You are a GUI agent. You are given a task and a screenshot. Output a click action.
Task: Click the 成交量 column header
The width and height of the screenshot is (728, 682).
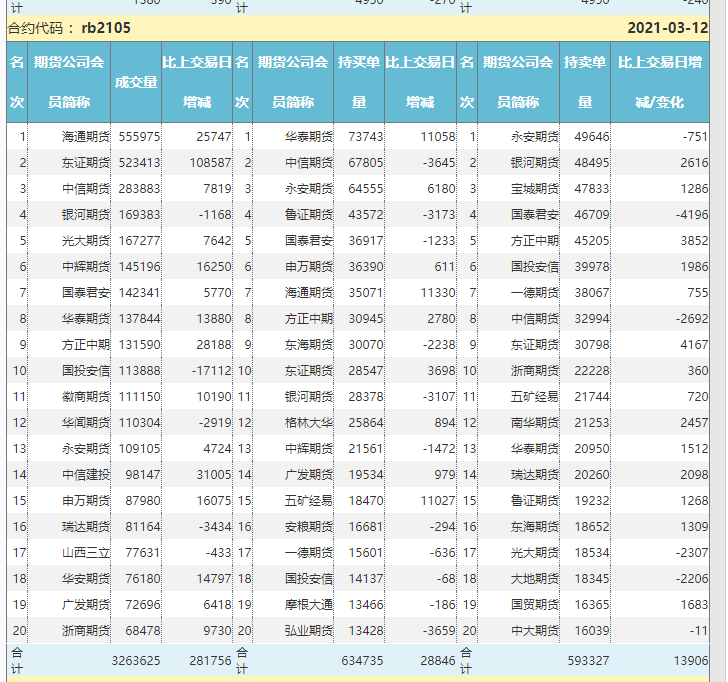[x=136, y=82]
